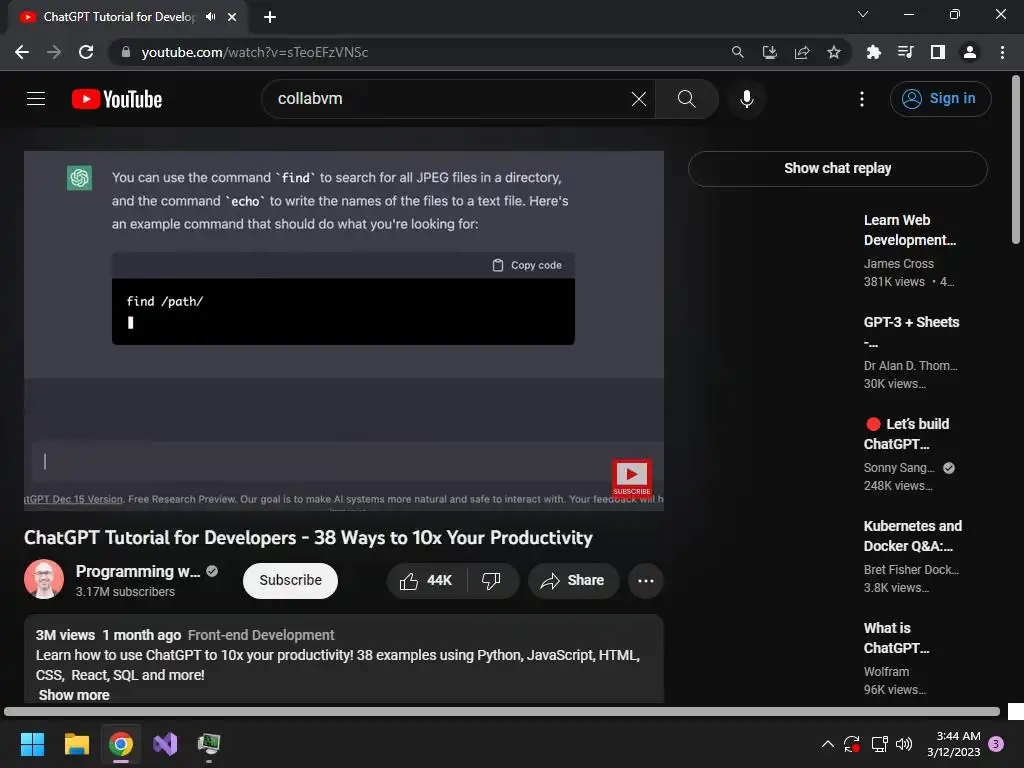
Task: Dislike the video with thumbs down
Action: pos(491,581)
